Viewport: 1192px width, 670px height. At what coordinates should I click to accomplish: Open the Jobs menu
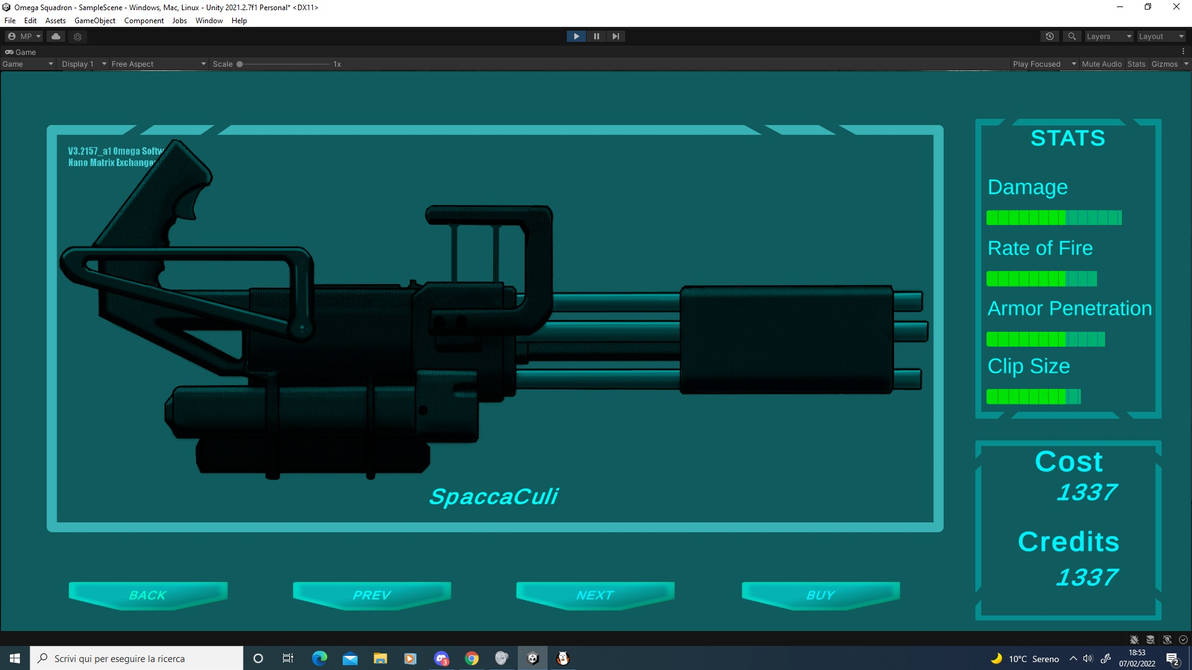[179, 21]
